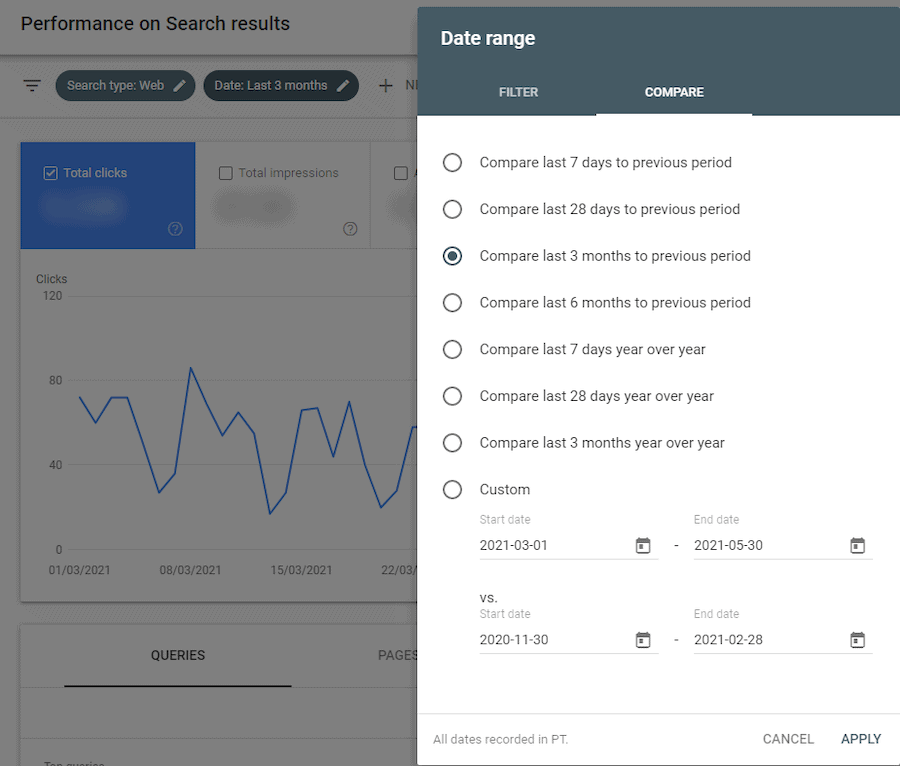Click the CANCEL button
Image resolution: width=900 pixels, height=766 pixels.
tap(788, 739)
